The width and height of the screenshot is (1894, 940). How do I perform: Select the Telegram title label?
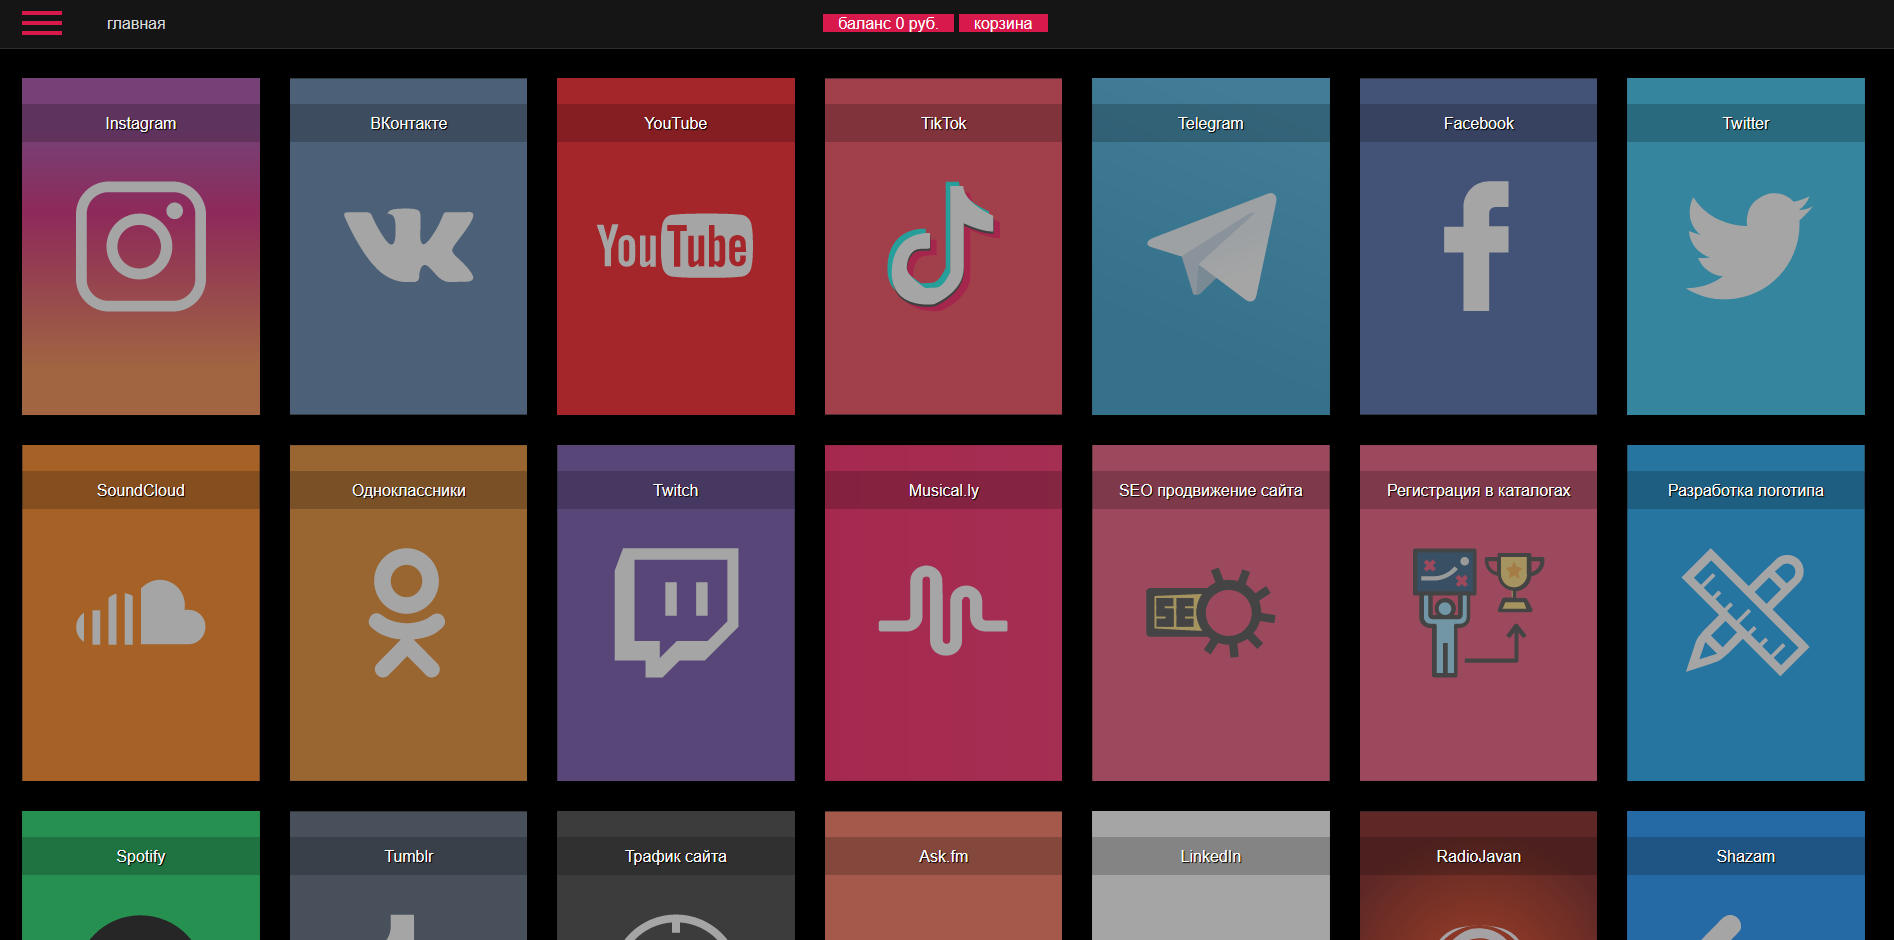pyautogui.click(x=1211, y=123)
